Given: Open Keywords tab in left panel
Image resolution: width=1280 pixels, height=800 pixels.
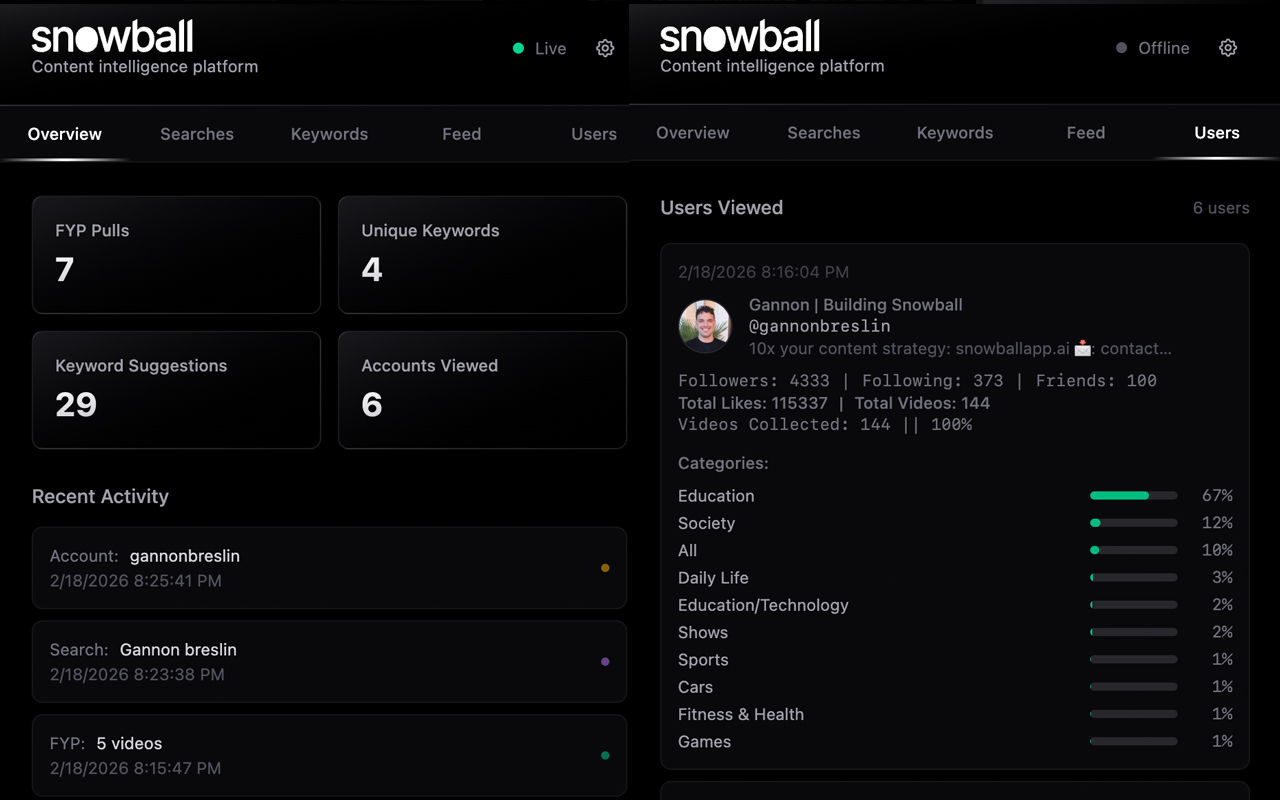Looking at the screenshot, I should [x=329, y=134].
